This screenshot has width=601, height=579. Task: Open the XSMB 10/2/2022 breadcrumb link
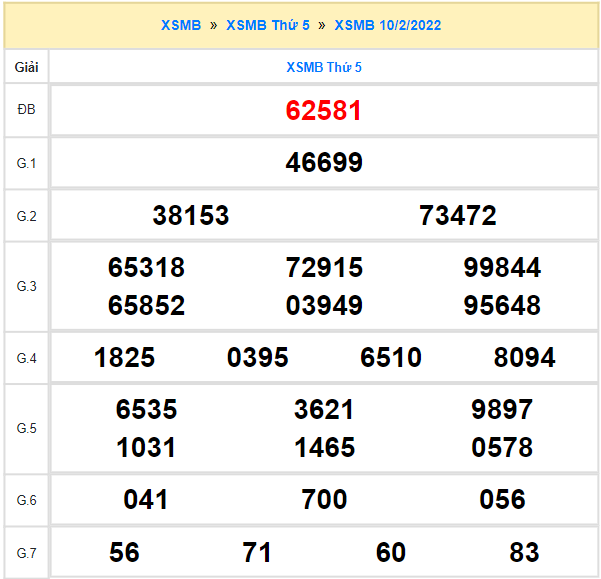pos(387,25)
